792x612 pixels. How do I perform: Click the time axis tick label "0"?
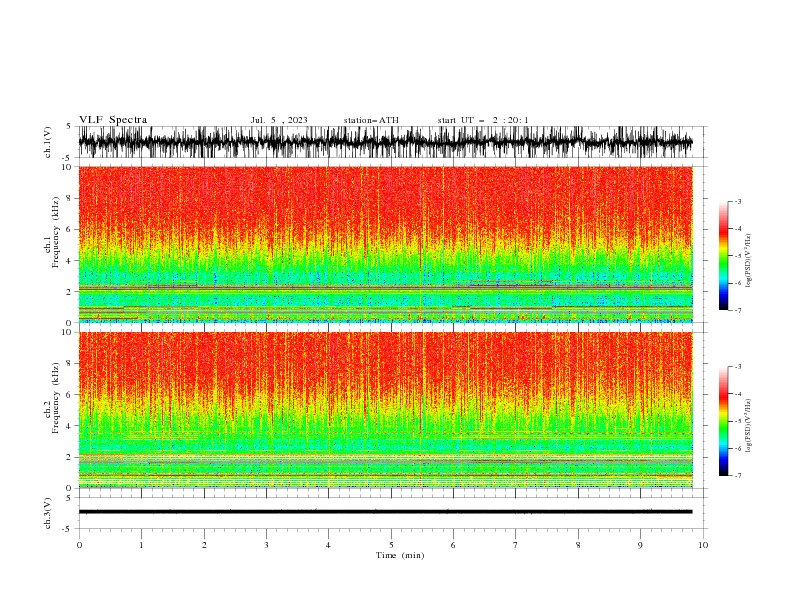79,545
